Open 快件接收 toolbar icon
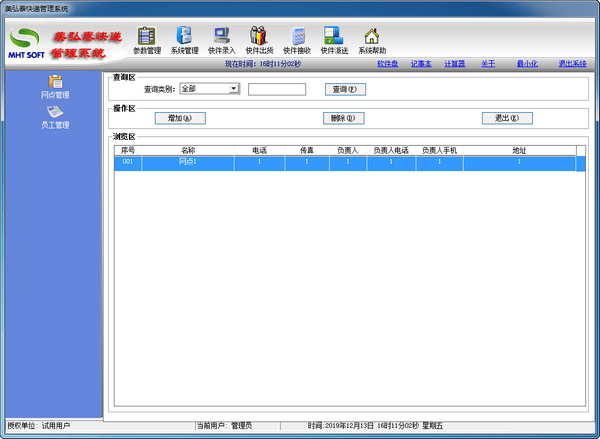Viewport: 600px width, 439px height. click(x=297, y=38)
